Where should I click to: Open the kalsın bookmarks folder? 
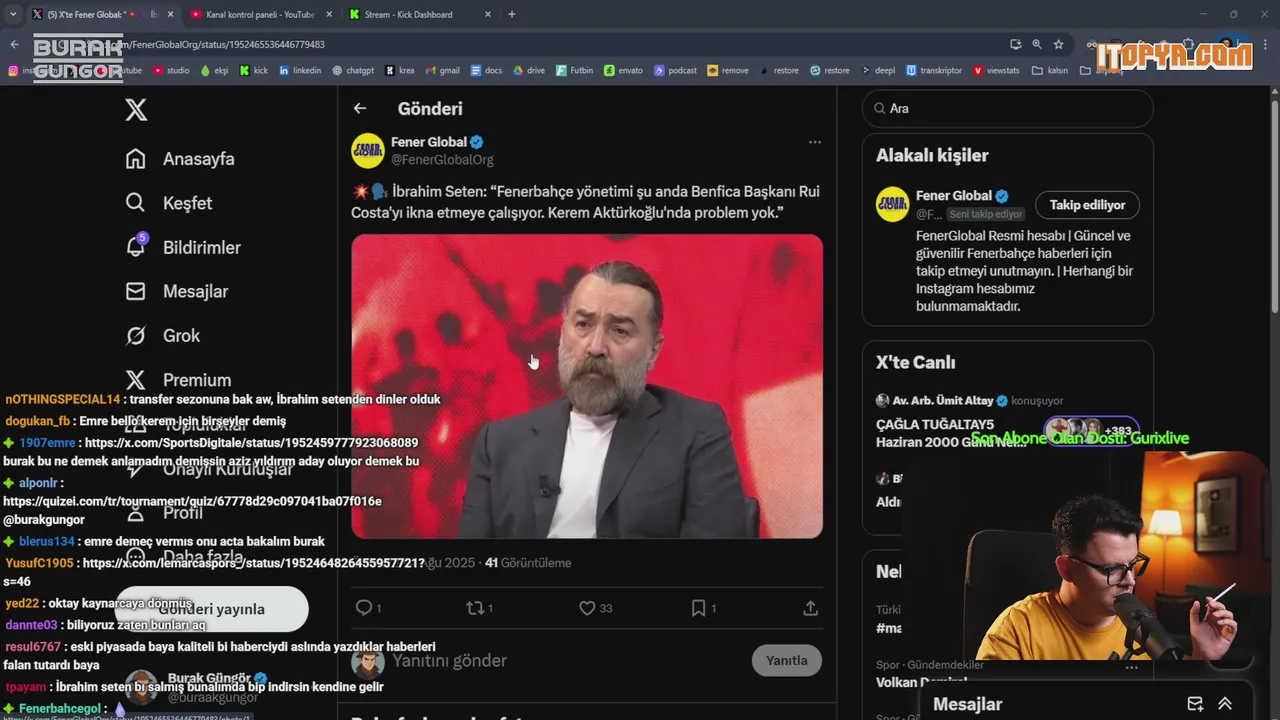coord(1050,71)
